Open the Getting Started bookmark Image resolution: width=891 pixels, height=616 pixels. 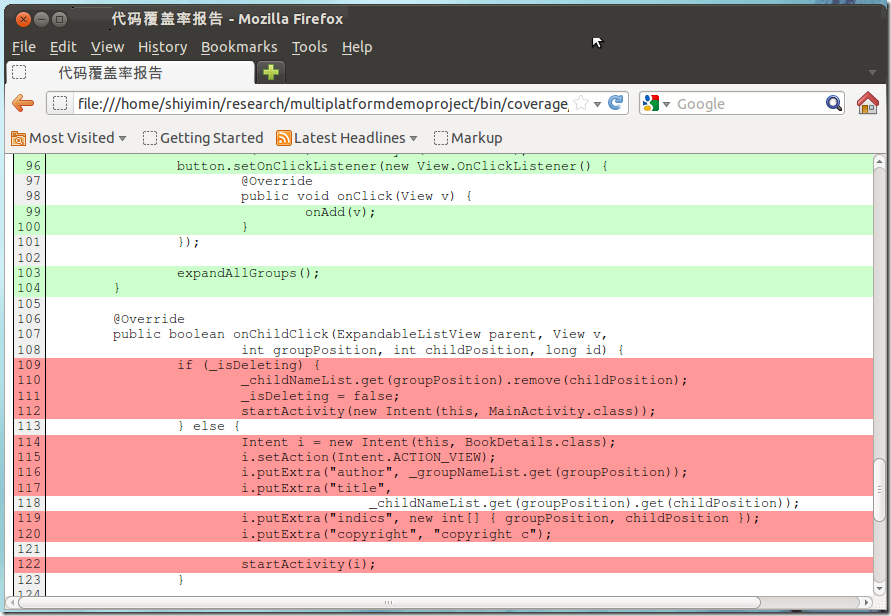[x=203, y=138]
